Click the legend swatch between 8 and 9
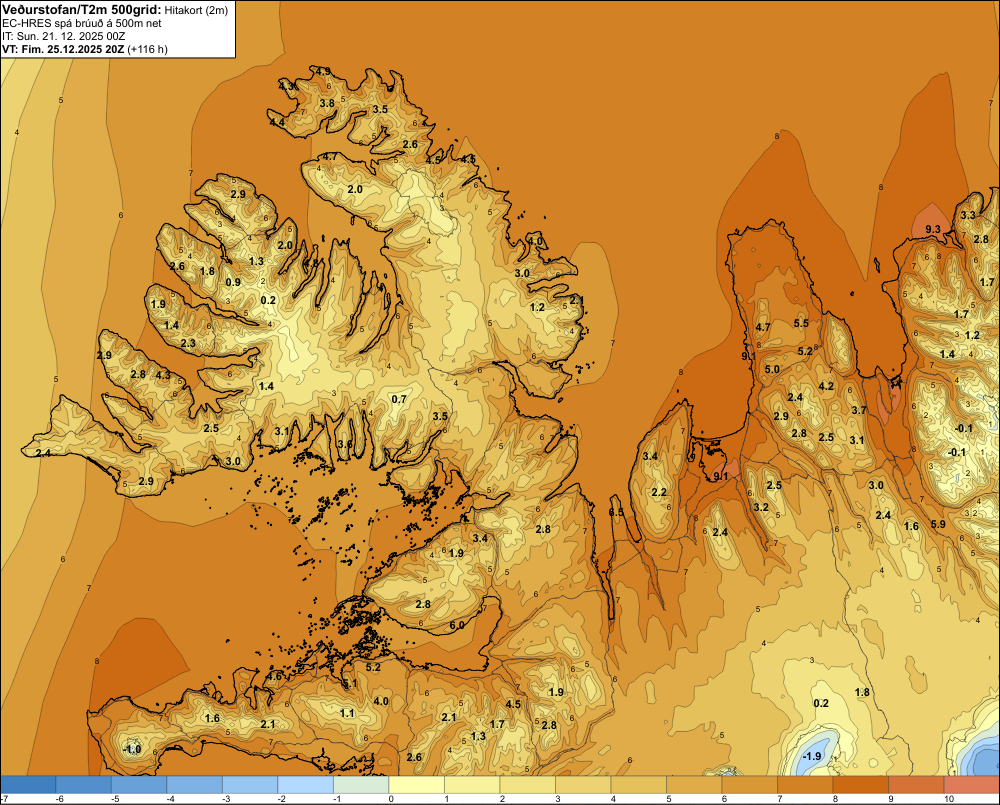1000x805 pixels. tap(860, 784)
